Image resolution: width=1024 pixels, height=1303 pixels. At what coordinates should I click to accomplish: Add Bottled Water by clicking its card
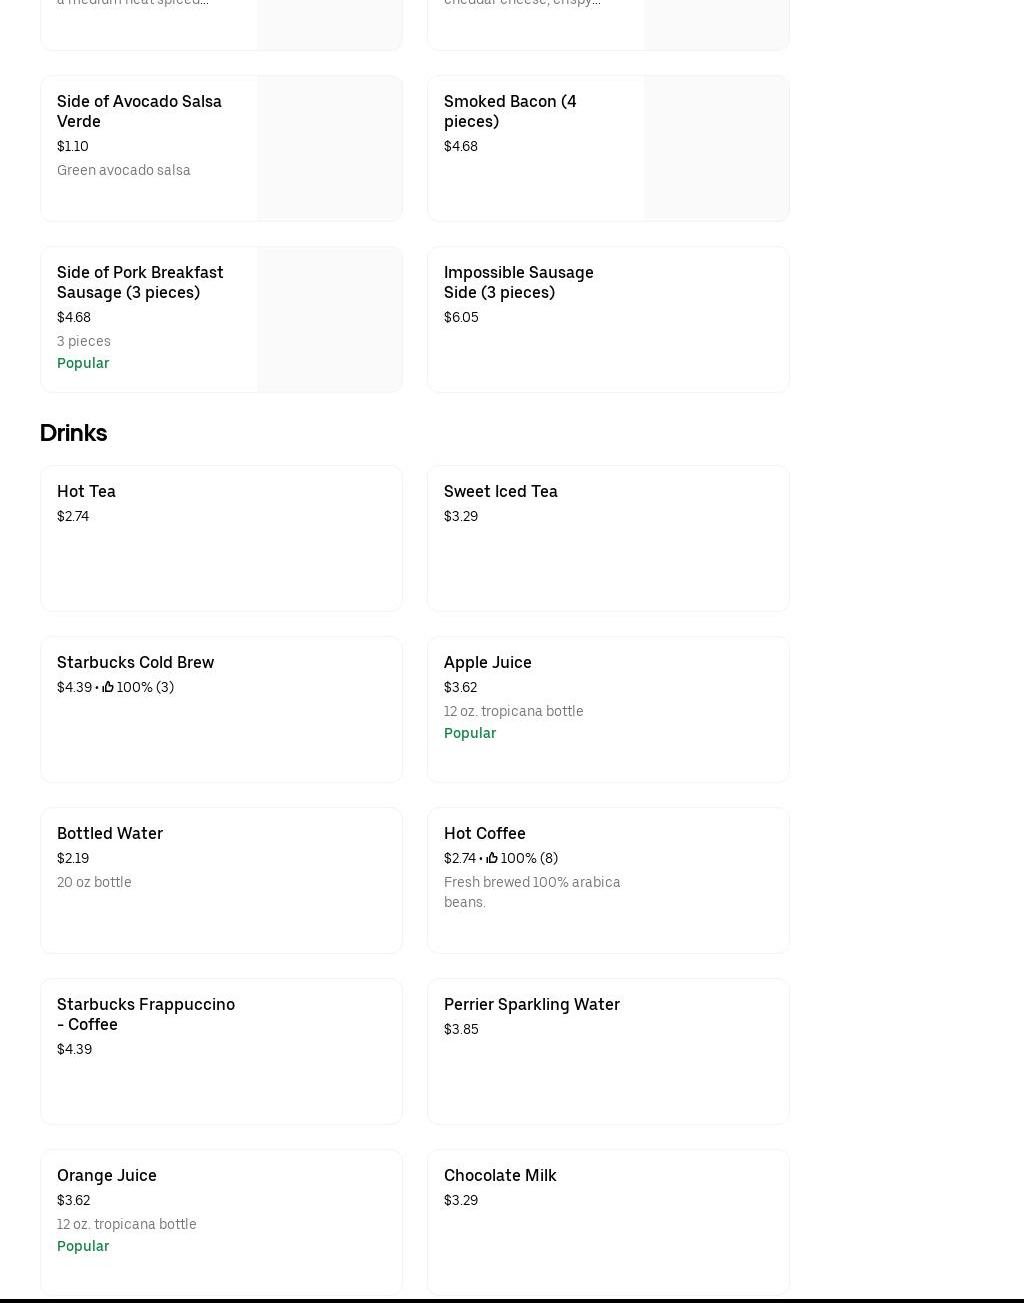click(x=220, y=880)
